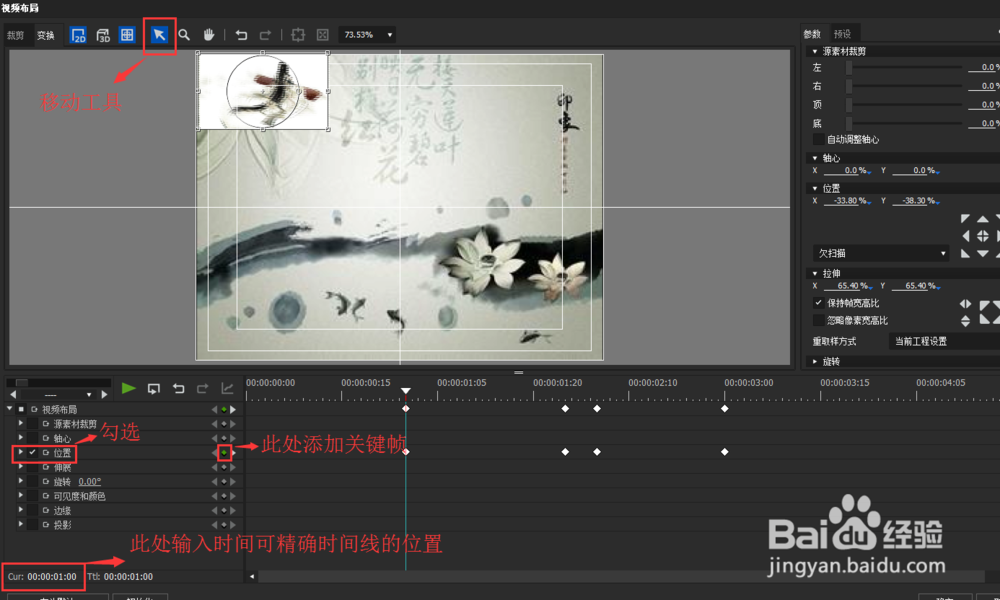The image size is (1000, 600).
Task: Select the zoom magnifier tool
Action: [184, 35]
